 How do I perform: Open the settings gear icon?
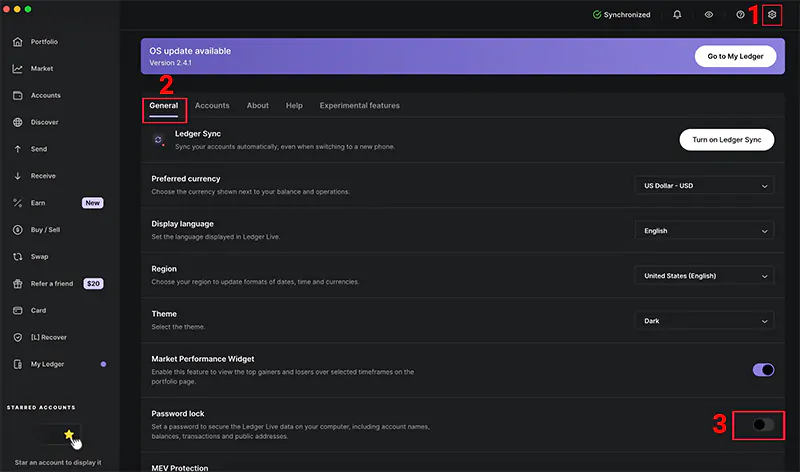click(771, 15)
